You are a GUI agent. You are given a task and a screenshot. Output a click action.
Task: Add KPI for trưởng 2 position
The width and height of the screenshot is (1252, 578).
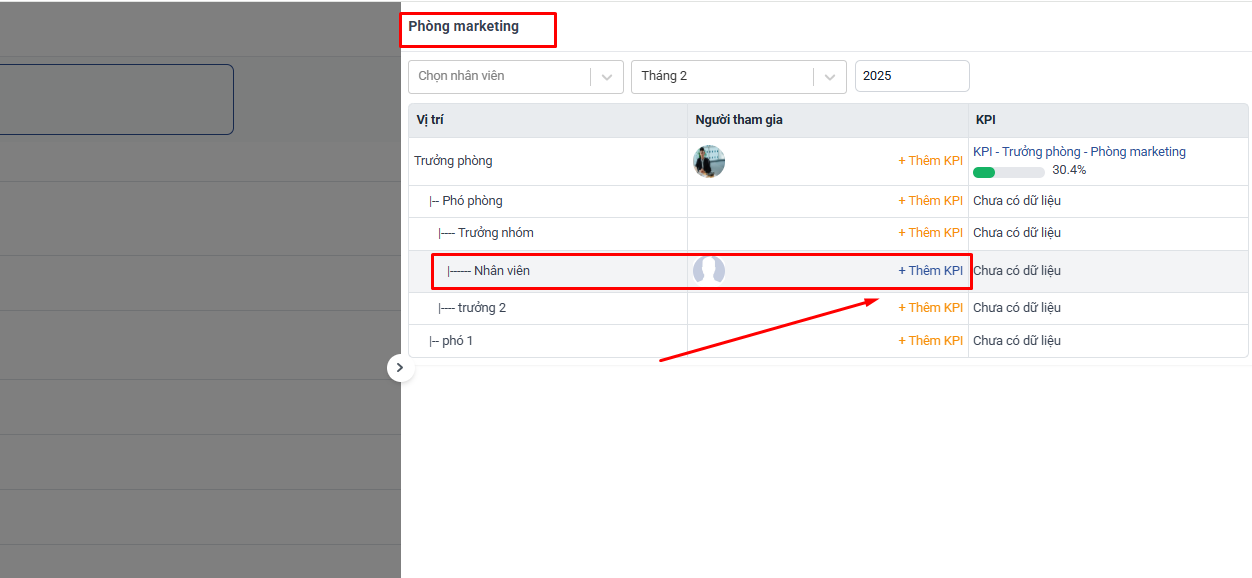tap(930, 308)
